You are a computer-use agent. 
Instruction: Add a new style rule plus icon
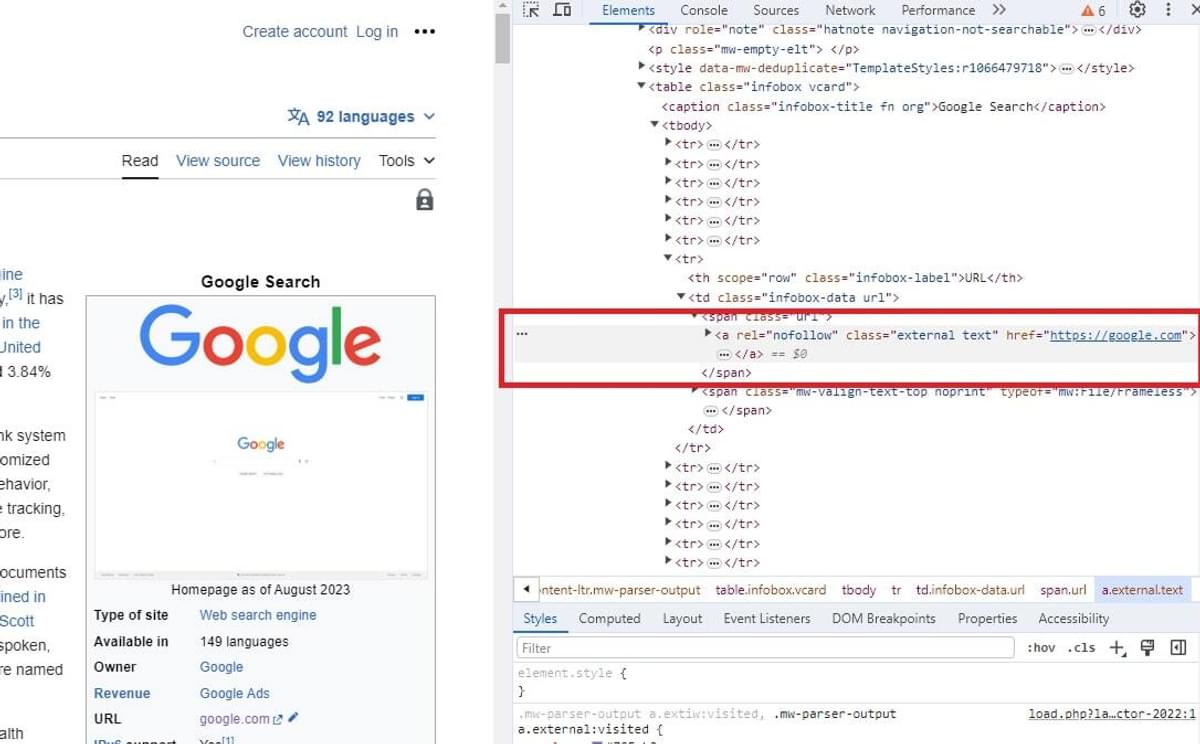(1118, 648)
